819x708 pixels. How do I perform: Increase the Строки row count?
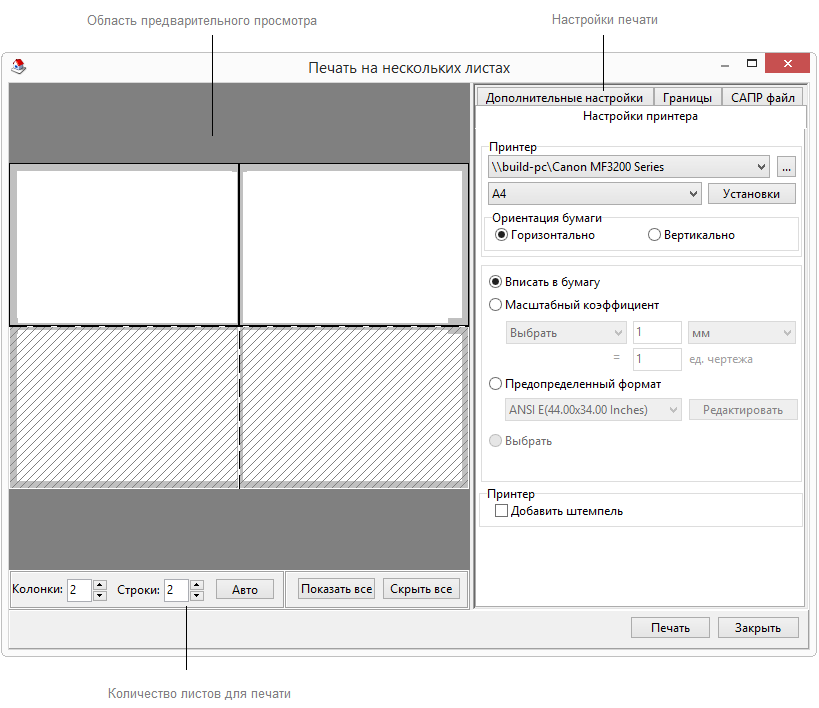[x=196, y=584]
